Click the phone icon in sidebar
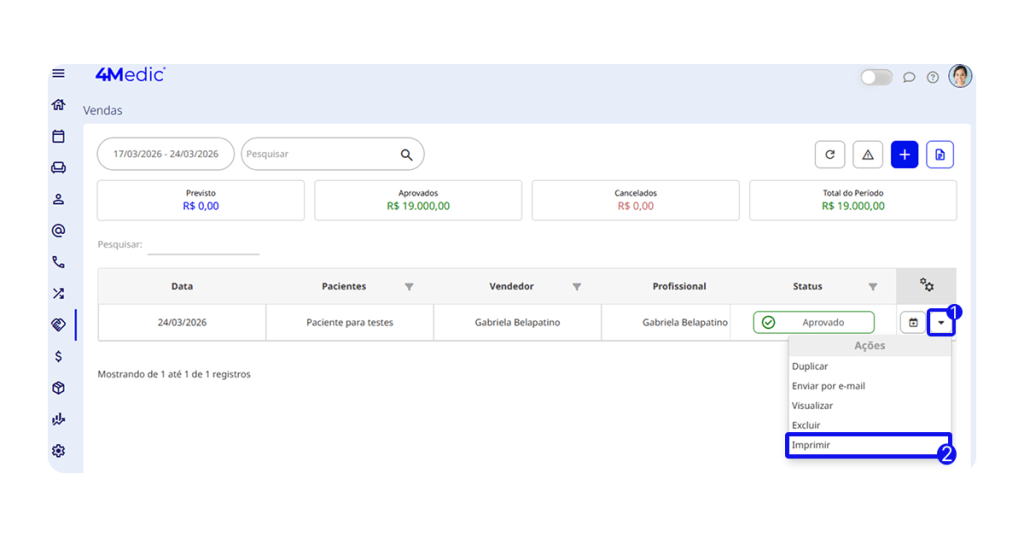Screen dimensions: 1024x538 tap(58, 262)
